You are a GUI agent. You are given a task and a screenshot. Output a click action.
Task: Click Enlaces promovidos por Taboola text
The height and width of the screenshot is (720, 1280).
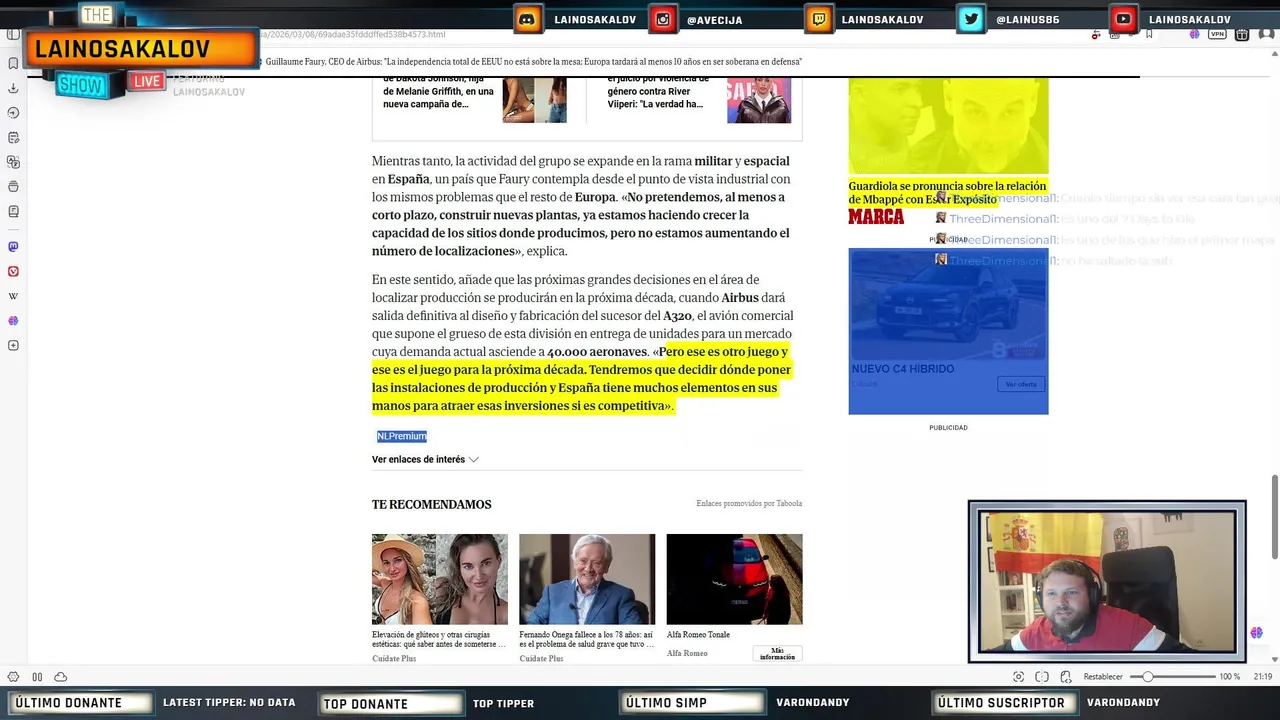point(749,503)
